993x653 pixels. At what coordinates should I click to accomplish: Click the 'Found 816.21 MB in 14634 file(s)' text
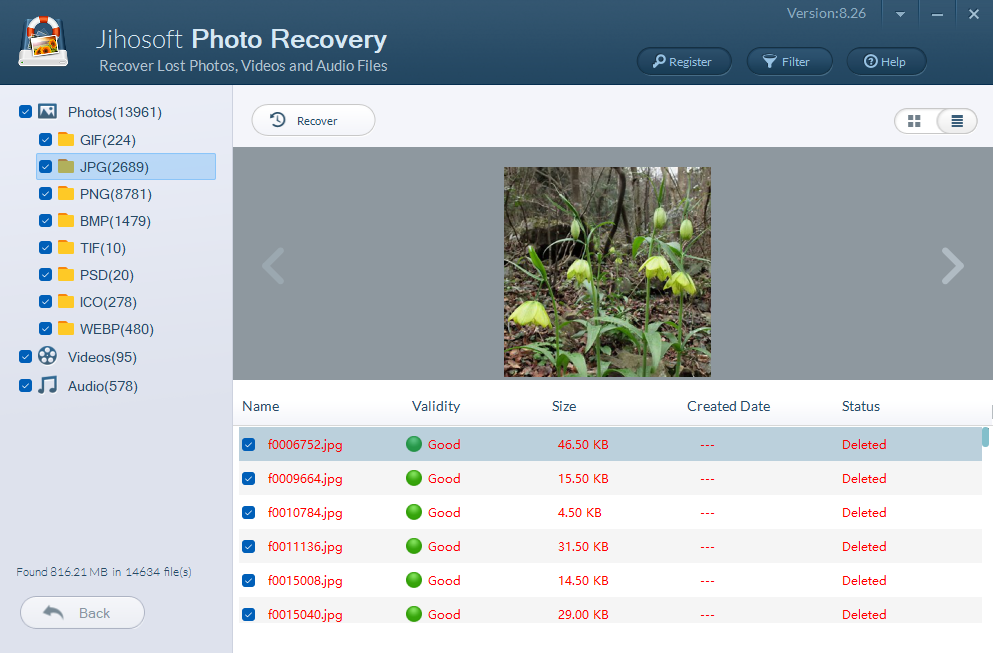click(x=104, y=572)
